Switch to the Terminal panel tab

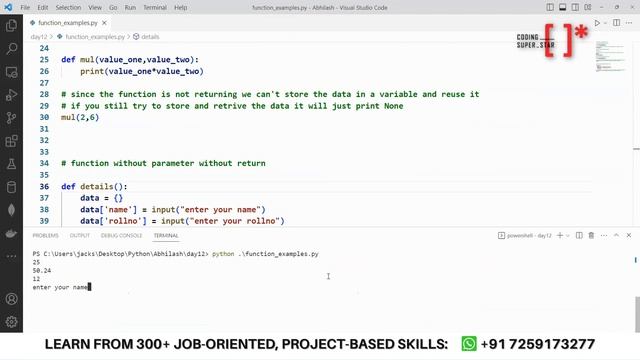(x=166, y=236)
